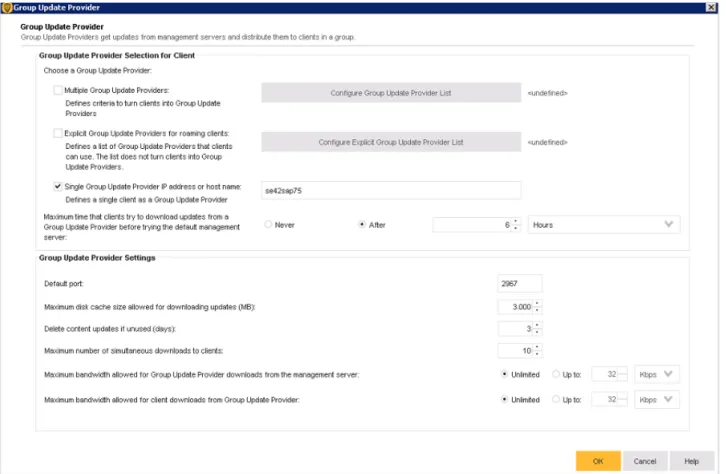
Task: Click the shield icon in title bar
Action: click(6, 7)
